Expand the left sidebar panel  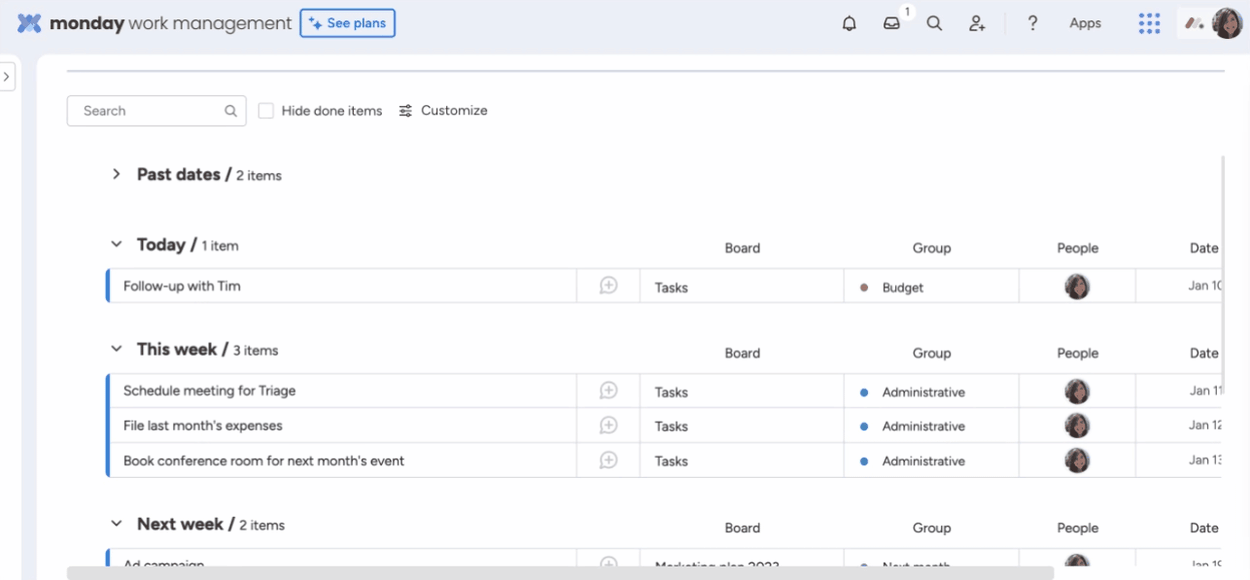[x=7, y=77]
